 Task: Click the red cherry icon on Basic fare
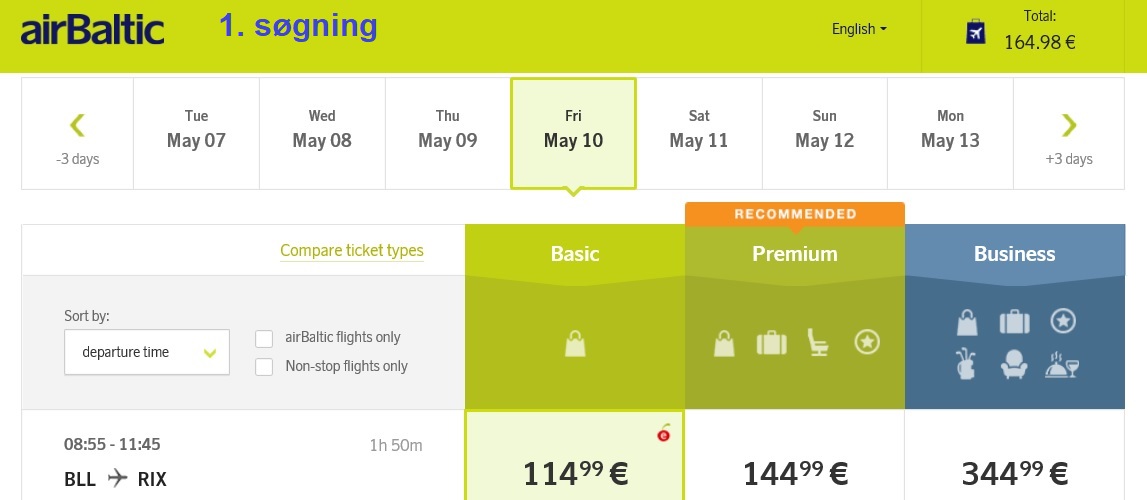(x=663, y=433)
